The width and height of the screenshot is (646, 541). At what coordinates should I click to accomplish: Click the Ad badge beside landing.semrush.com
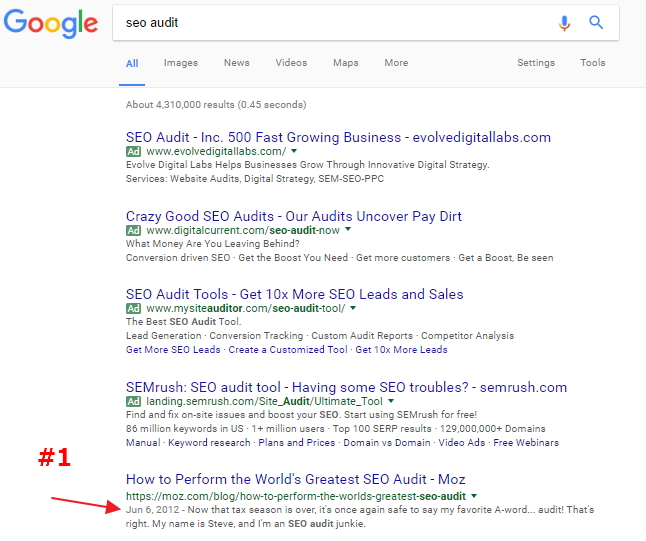133,401
